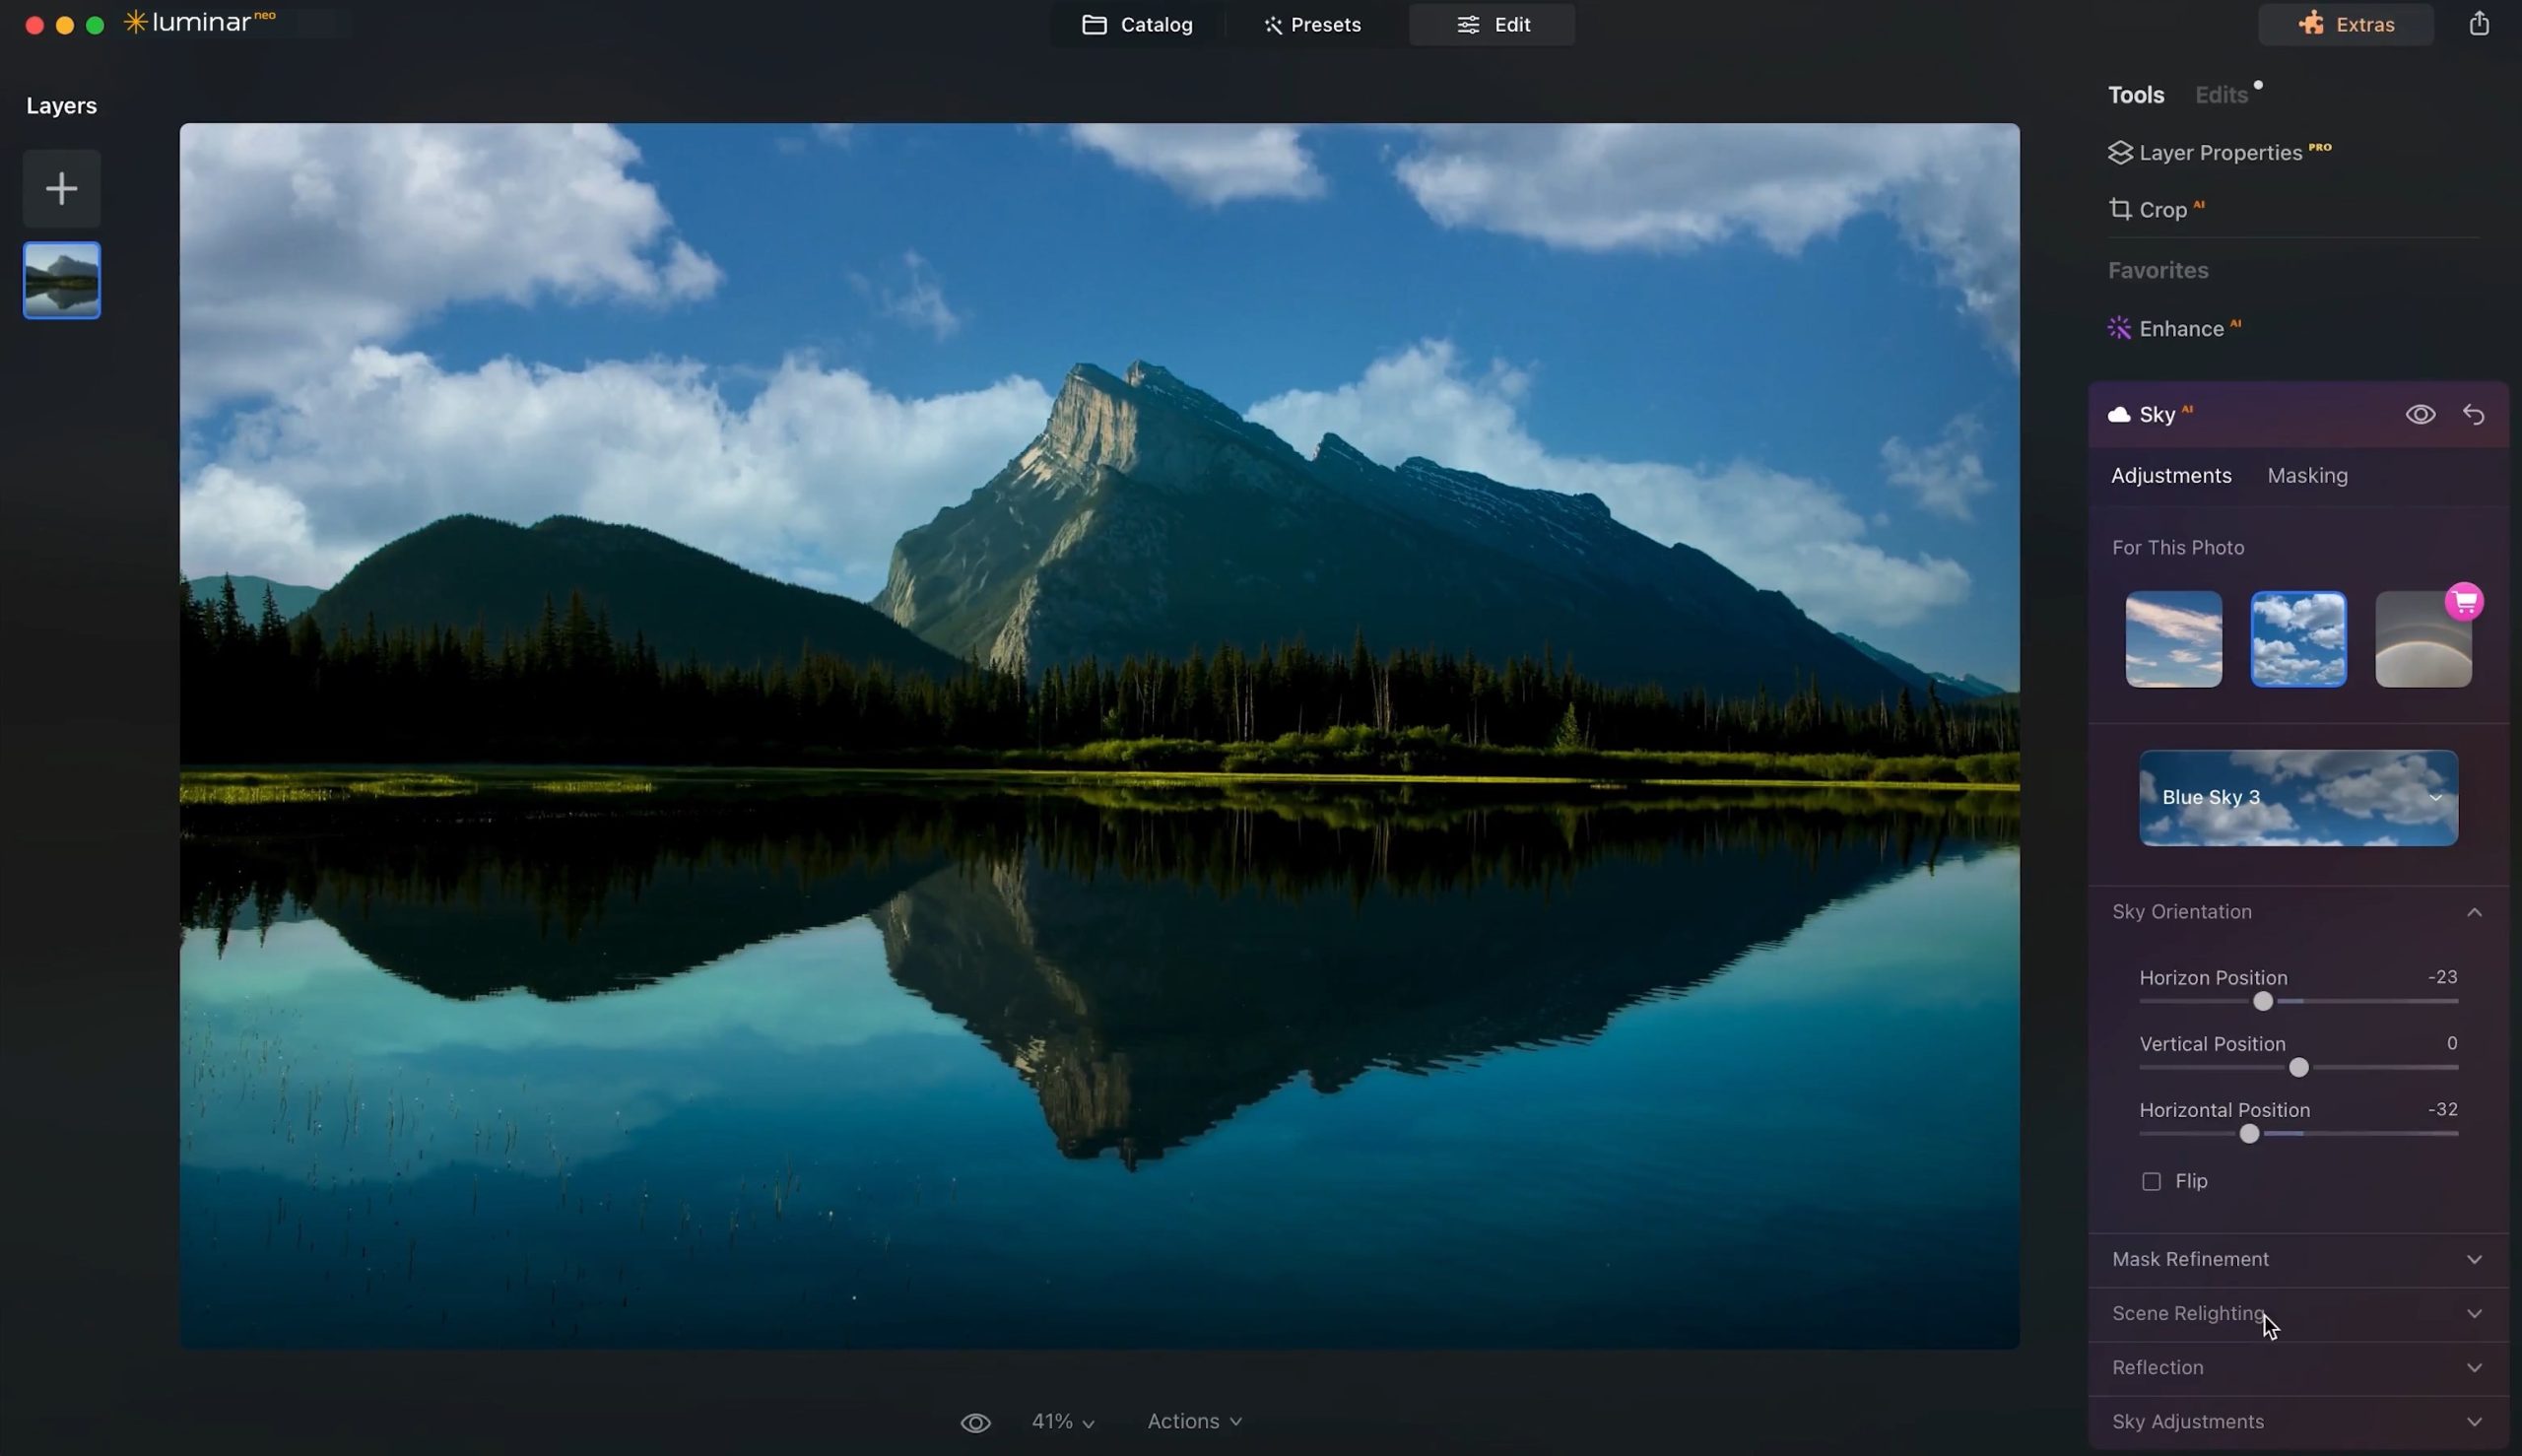Select the Blue Sky 3 preset thumbnail
Image resolution: width=2522 pixels, height=1456 pixels.
[x=2298, y=797]
